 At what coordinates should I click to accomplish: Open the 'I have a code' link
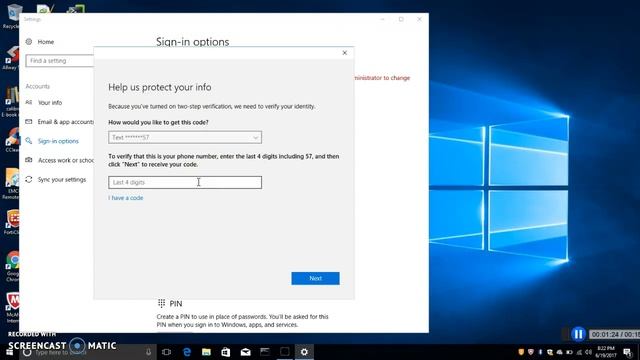[126, 198]
